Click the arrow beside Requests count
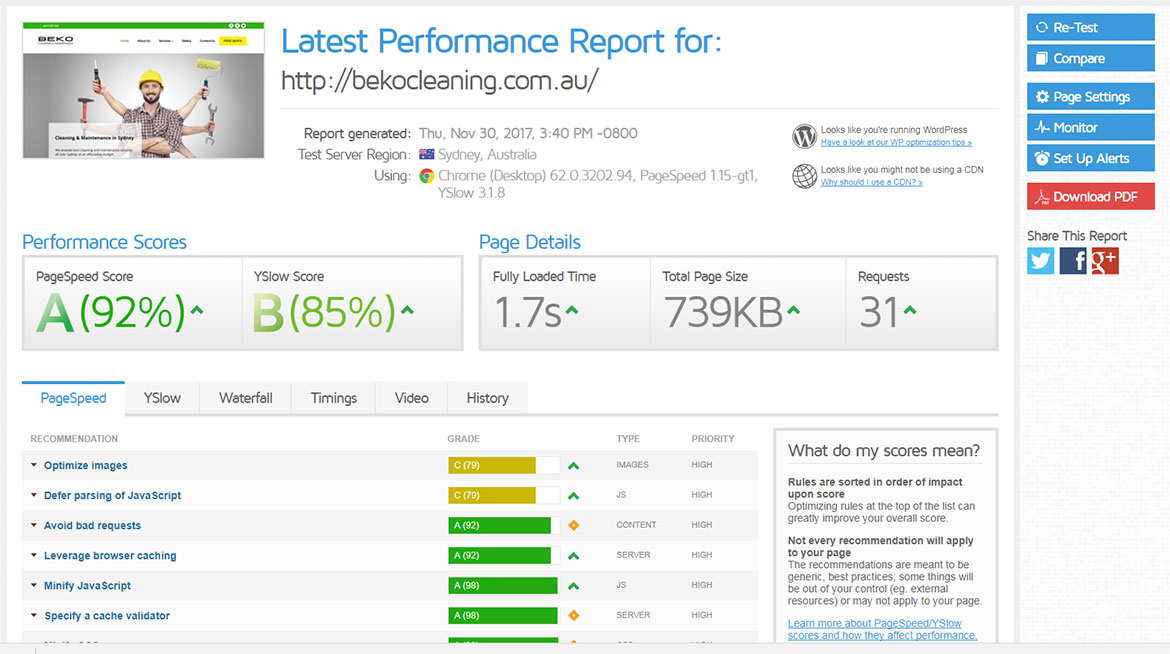The height and width of the screenshot is (654, 1170). pyautogui.click(x=910, y=310)
